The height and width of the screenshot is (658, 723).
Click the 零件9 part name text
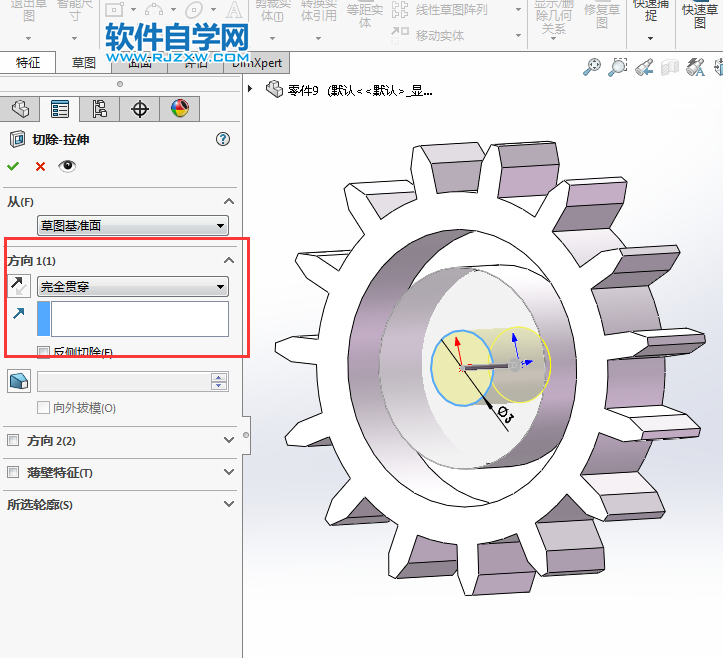(303, 90)
